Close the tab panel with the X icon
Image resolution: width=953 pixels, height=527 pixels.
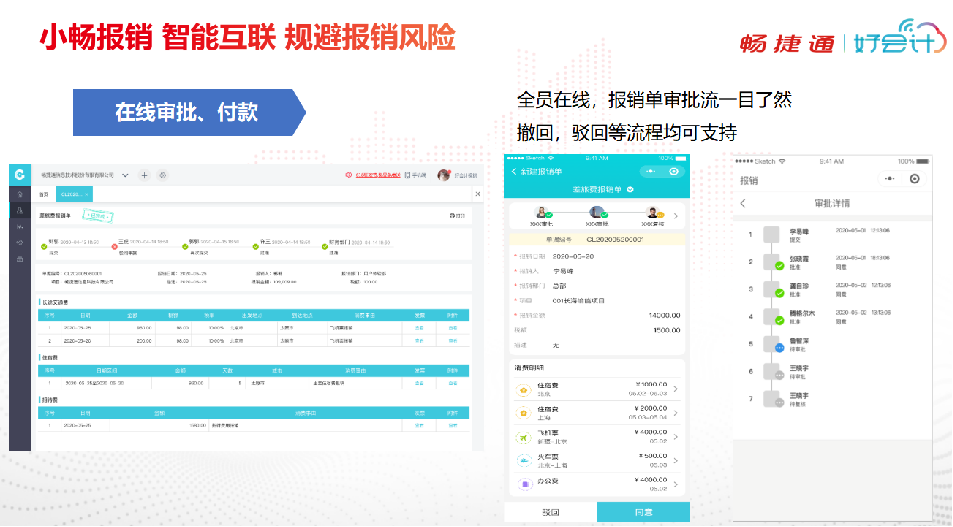pyautogui.click(x=476, y=194)
